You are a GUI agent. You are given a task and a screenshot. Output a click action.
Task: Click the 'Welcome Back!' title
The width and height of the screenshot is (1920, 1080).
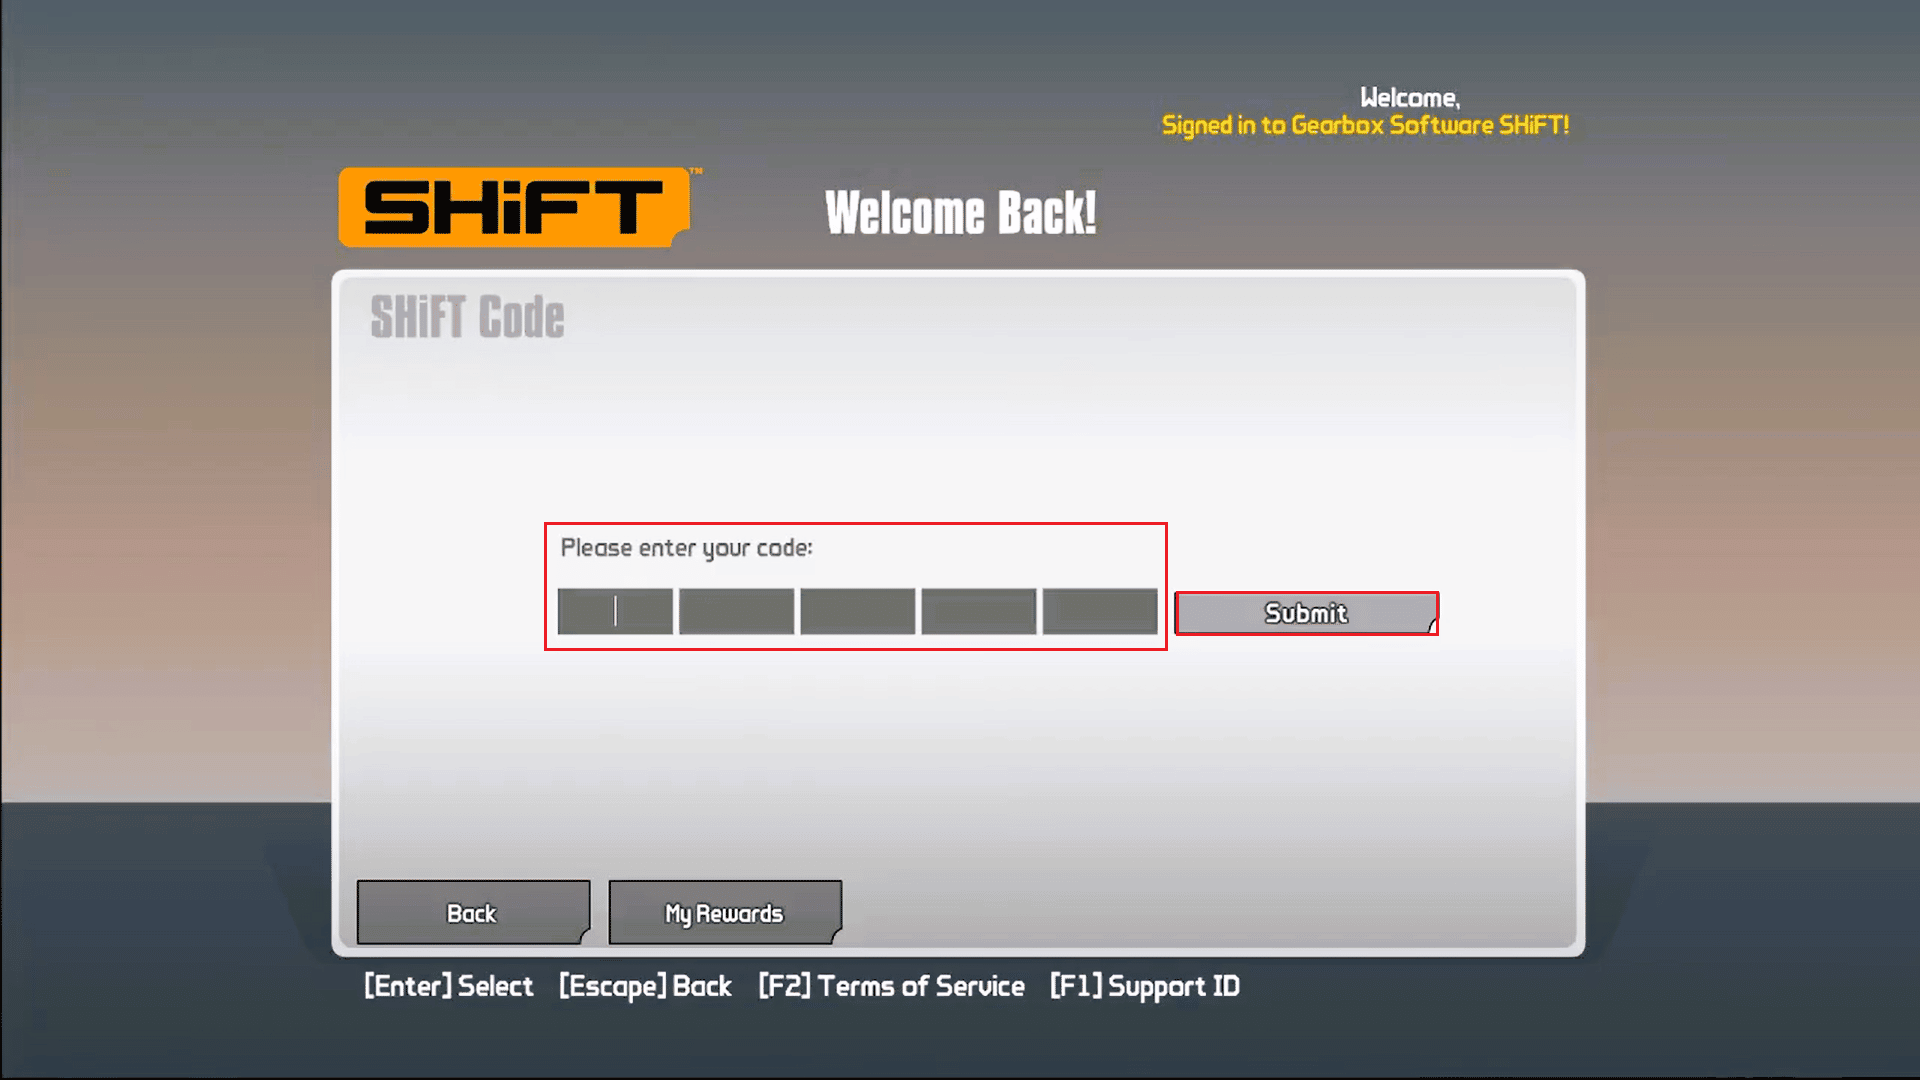tap(960, 213)
